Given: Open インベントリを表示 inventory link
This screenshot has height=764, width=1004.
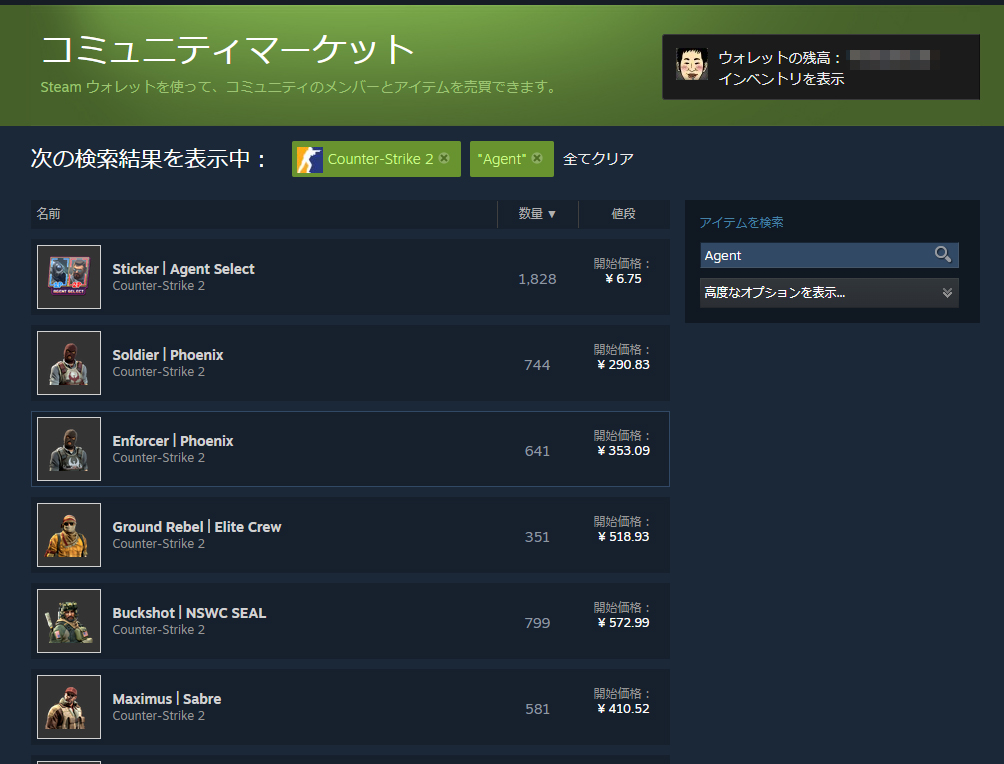Looking at the screenshot, I should pyautogui.click(x=781, y=79).
